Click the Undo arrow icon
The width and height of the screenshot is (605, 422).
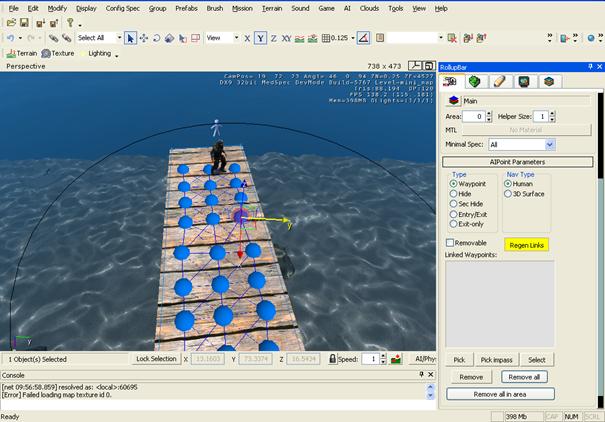11,38
